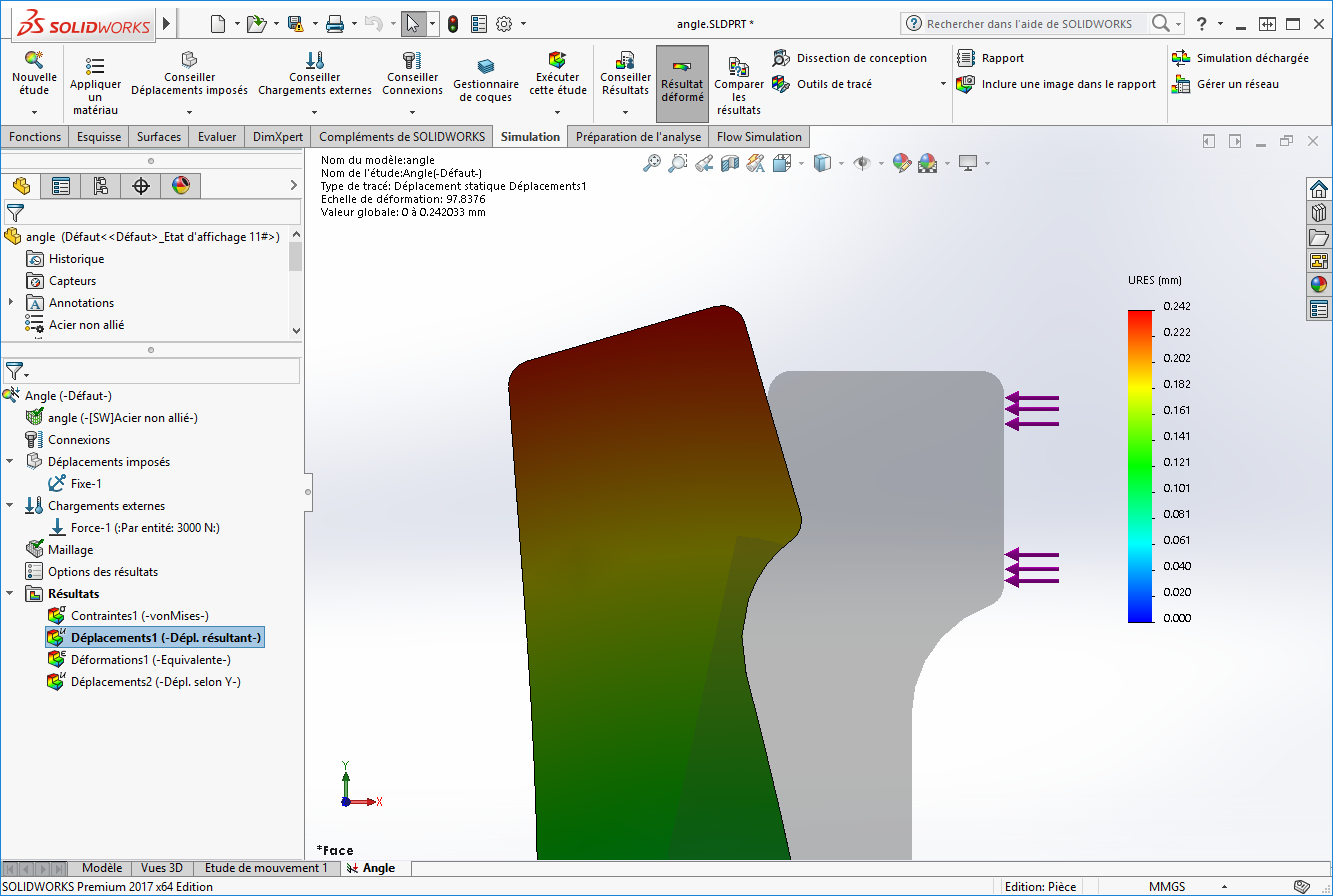
Task: Select the DimXpertManager tab
Action: [x=141, y=185]
